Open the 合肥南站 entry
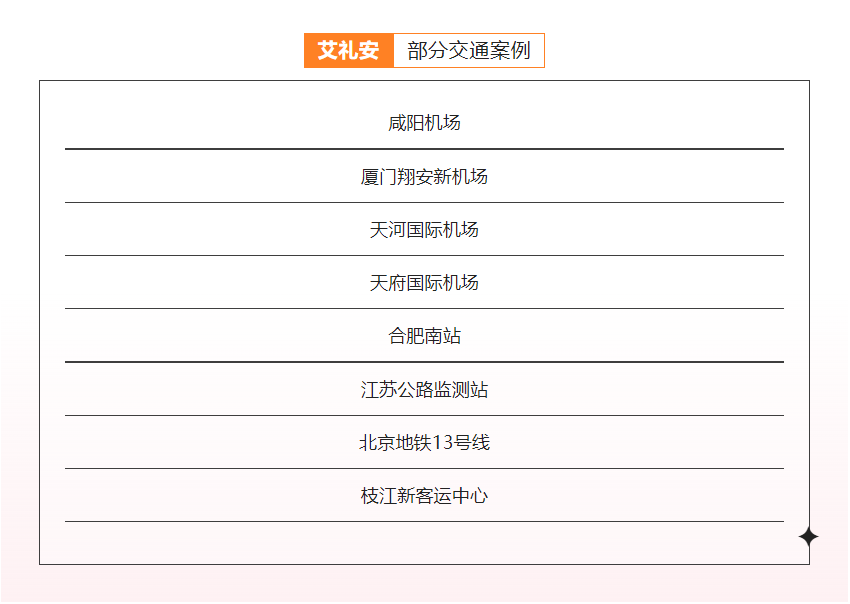The image size is (850, 604). click(x=424, y=336)
